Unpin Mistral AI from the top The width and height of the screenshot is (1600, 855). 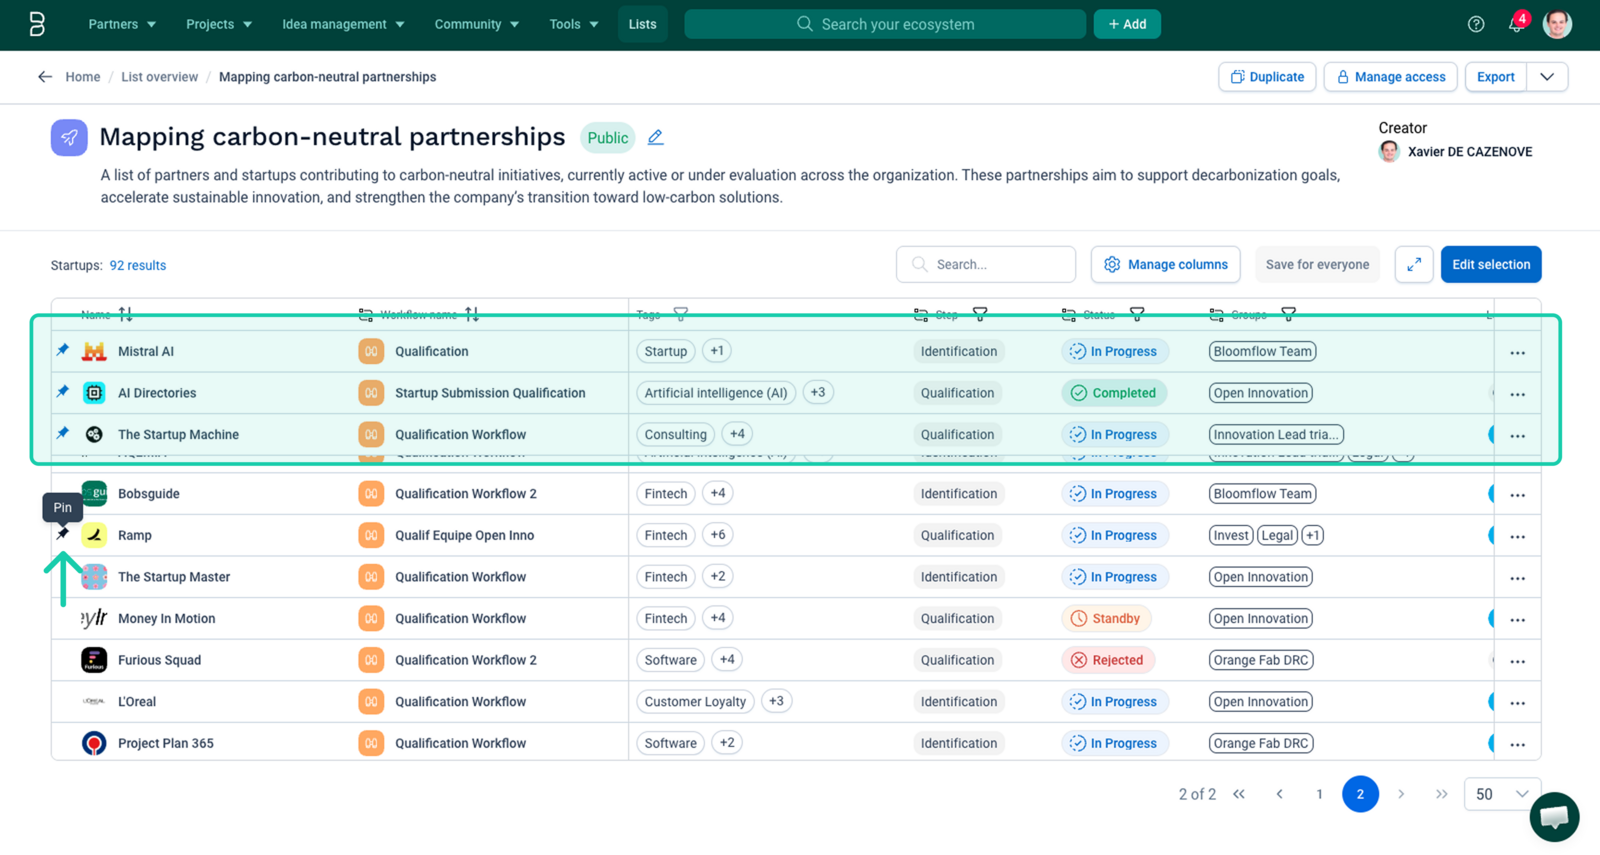point(63,350)
